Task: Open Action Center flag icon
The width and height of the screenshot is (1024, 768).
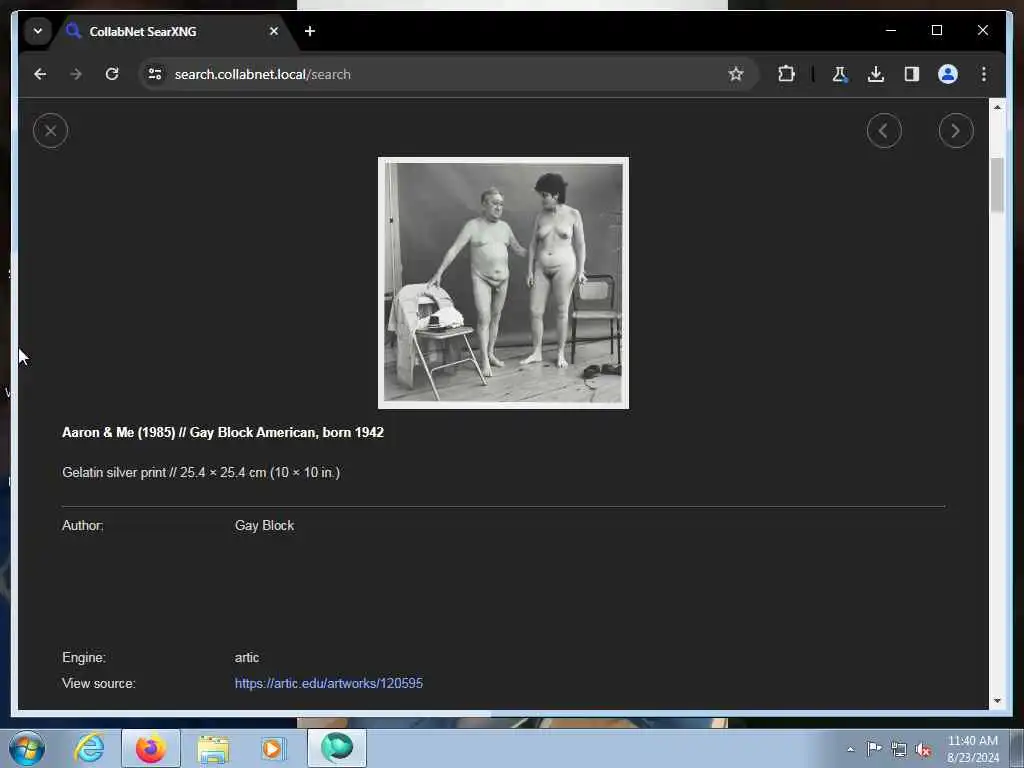Action: 874,749
